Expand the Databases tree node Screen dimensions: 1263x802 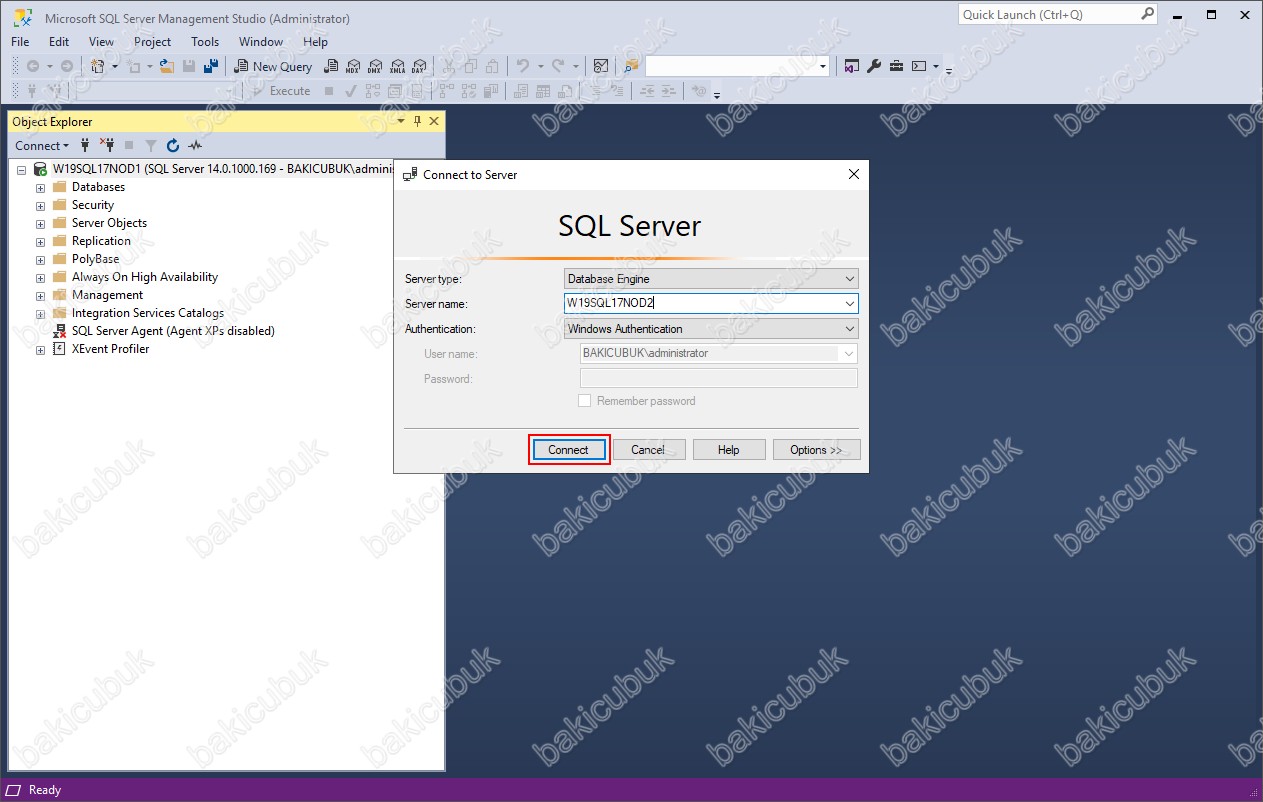tap(40, 188)
